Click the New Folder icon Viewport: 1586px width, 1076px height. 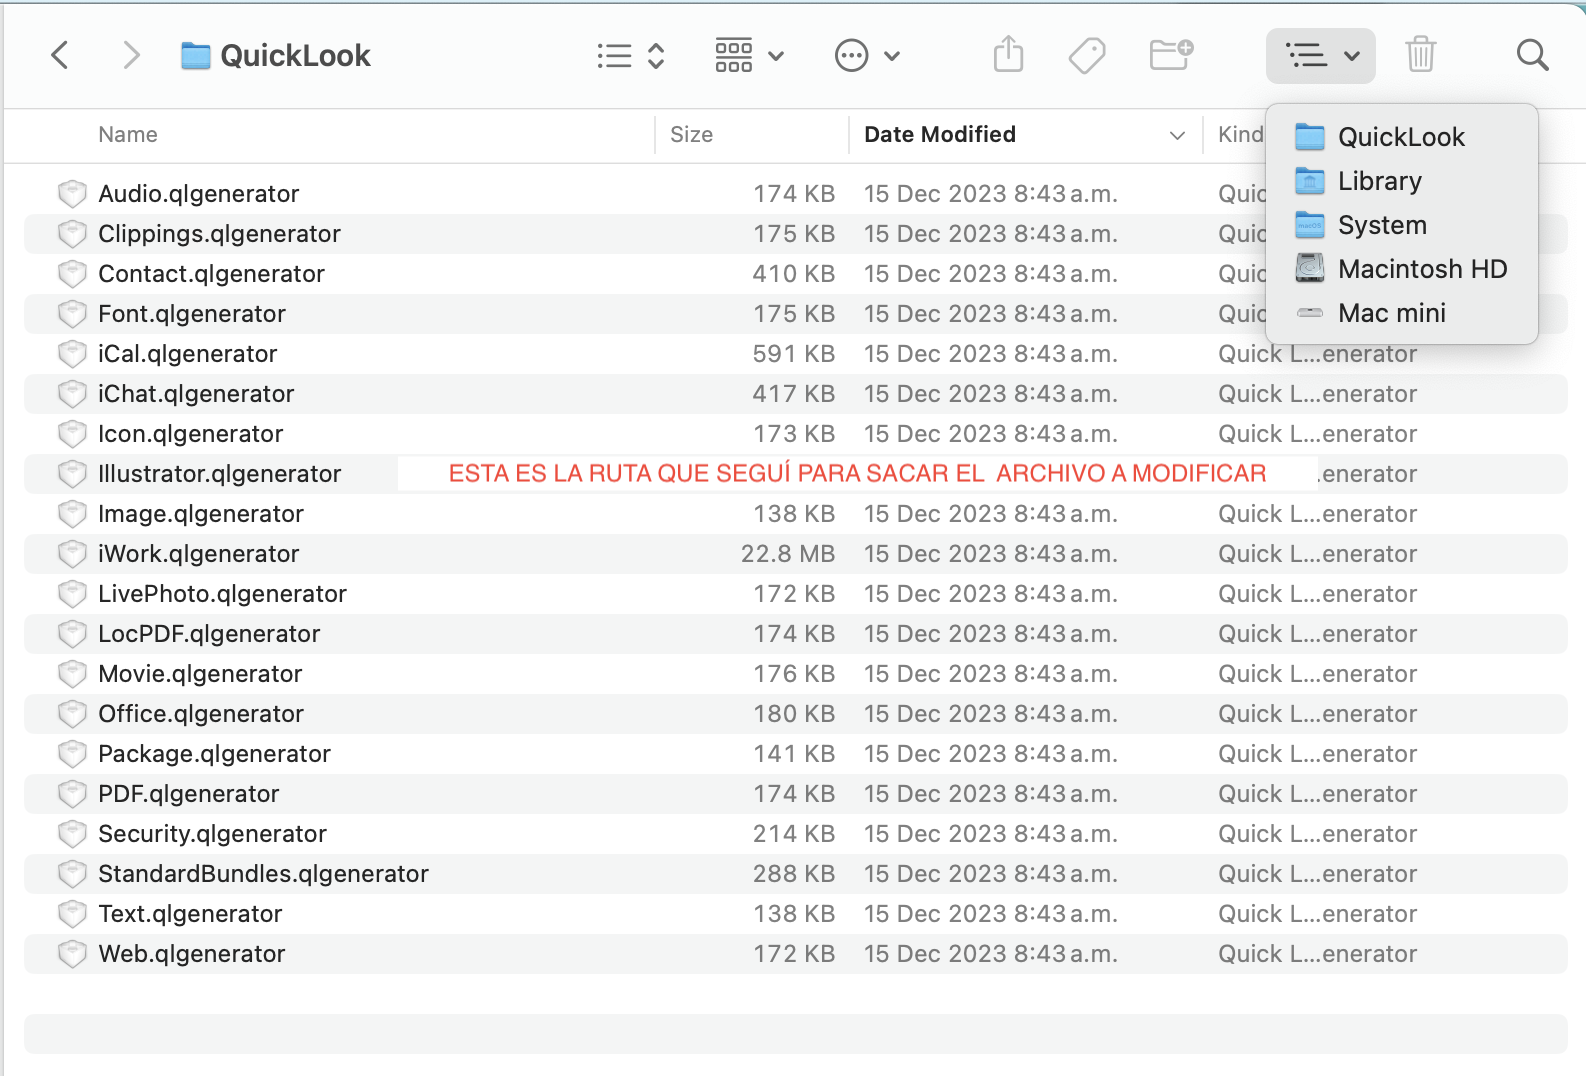(x=1170, y=55)
